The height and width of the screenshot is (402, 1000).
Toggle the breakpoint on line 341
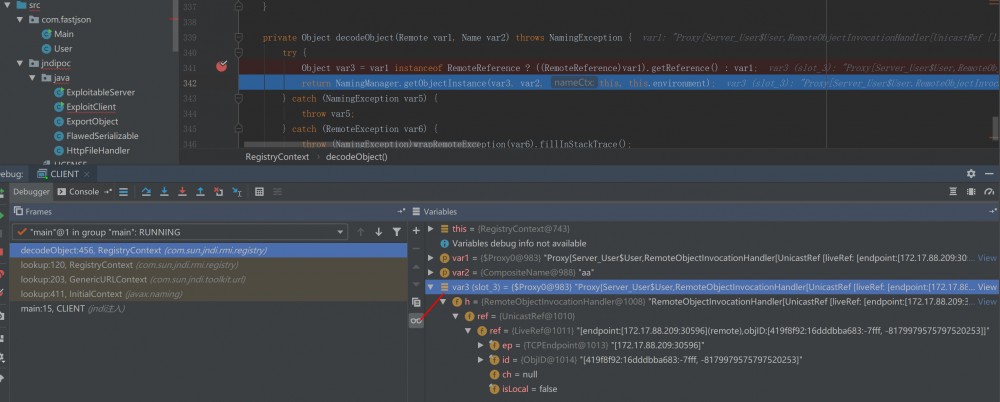(x=221, y=67)
